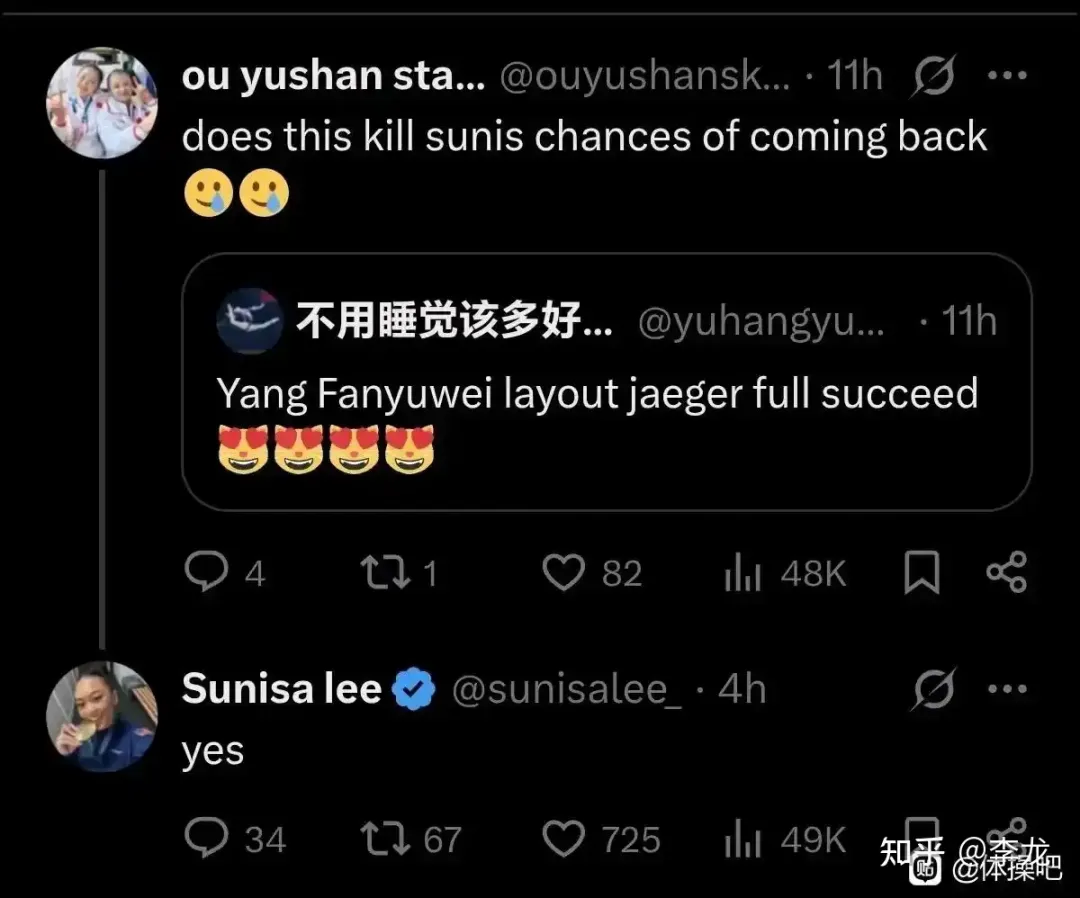Open Sunisa lee's profile picture
1080x898 pixels.
coord(102,715)
